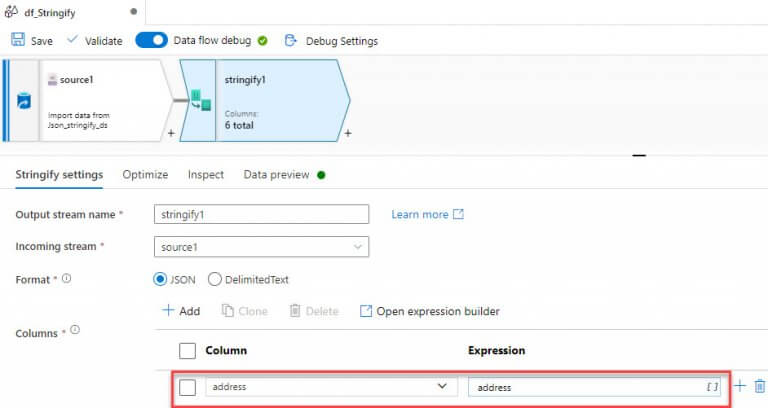Select the stringify1 transformation icon

201,99
